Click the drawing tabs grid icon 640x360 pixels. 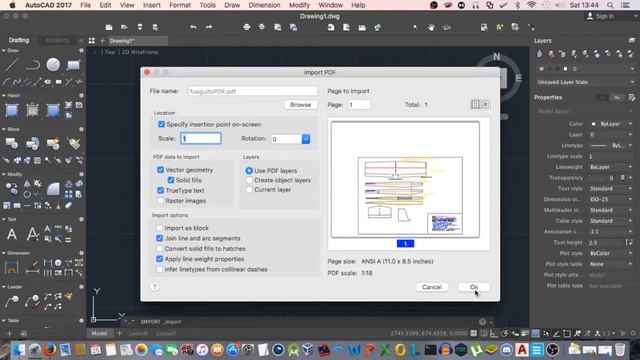[x=91, y=40]
